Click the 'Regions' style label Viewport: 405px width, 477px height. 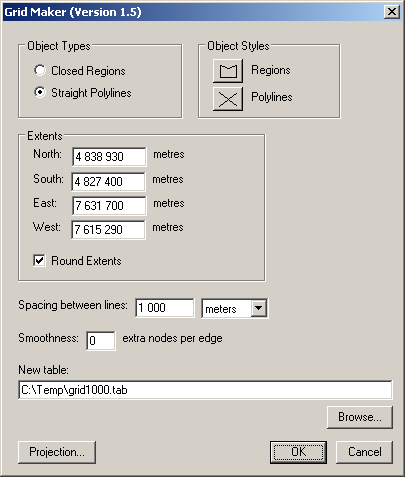tap(271, 70)
